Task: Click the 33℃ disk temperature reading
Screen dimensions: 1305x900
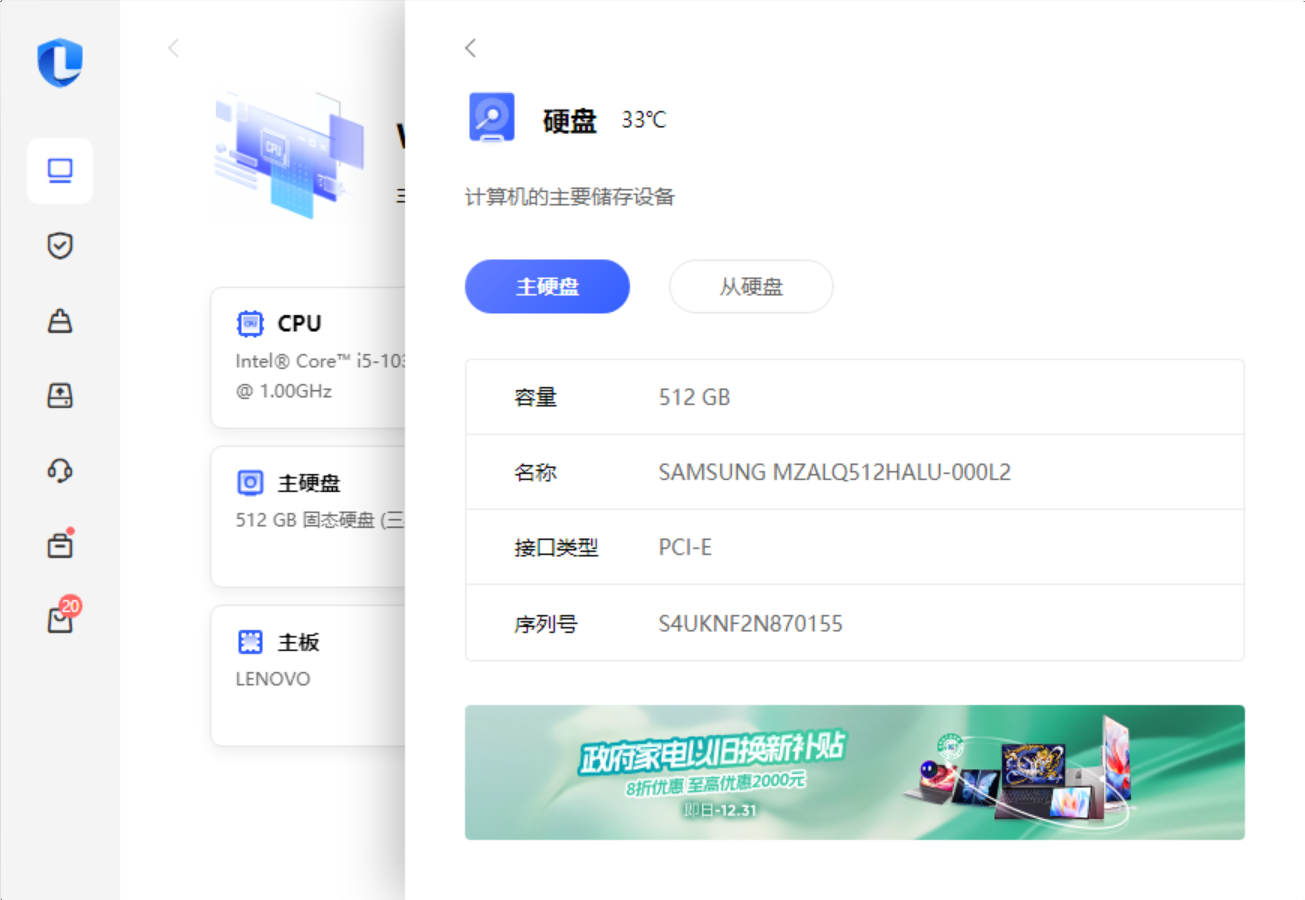Action: 644,120
